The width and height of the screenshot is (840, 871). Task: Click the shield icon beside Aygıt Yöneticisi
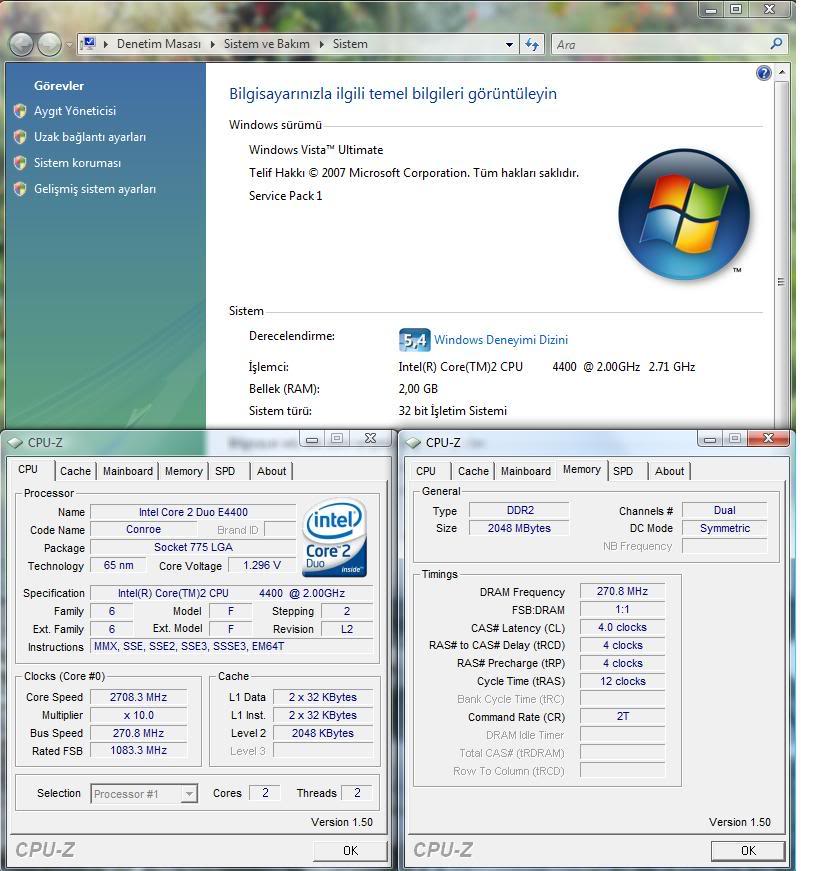(x=20, y=111)
